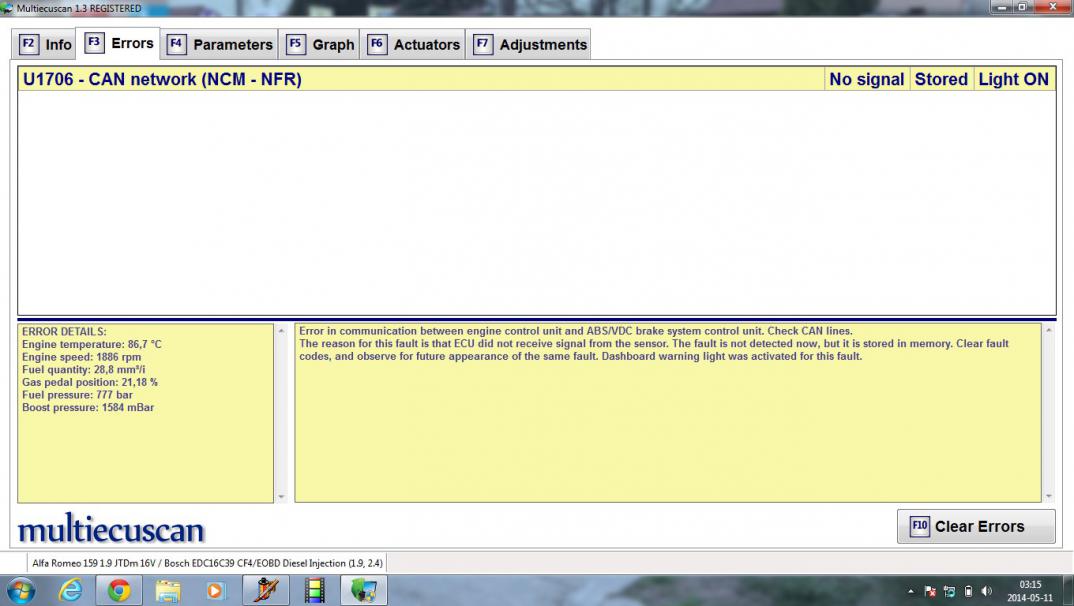
Task: Open the Parameters tab
Action: (x=220, y=45)
